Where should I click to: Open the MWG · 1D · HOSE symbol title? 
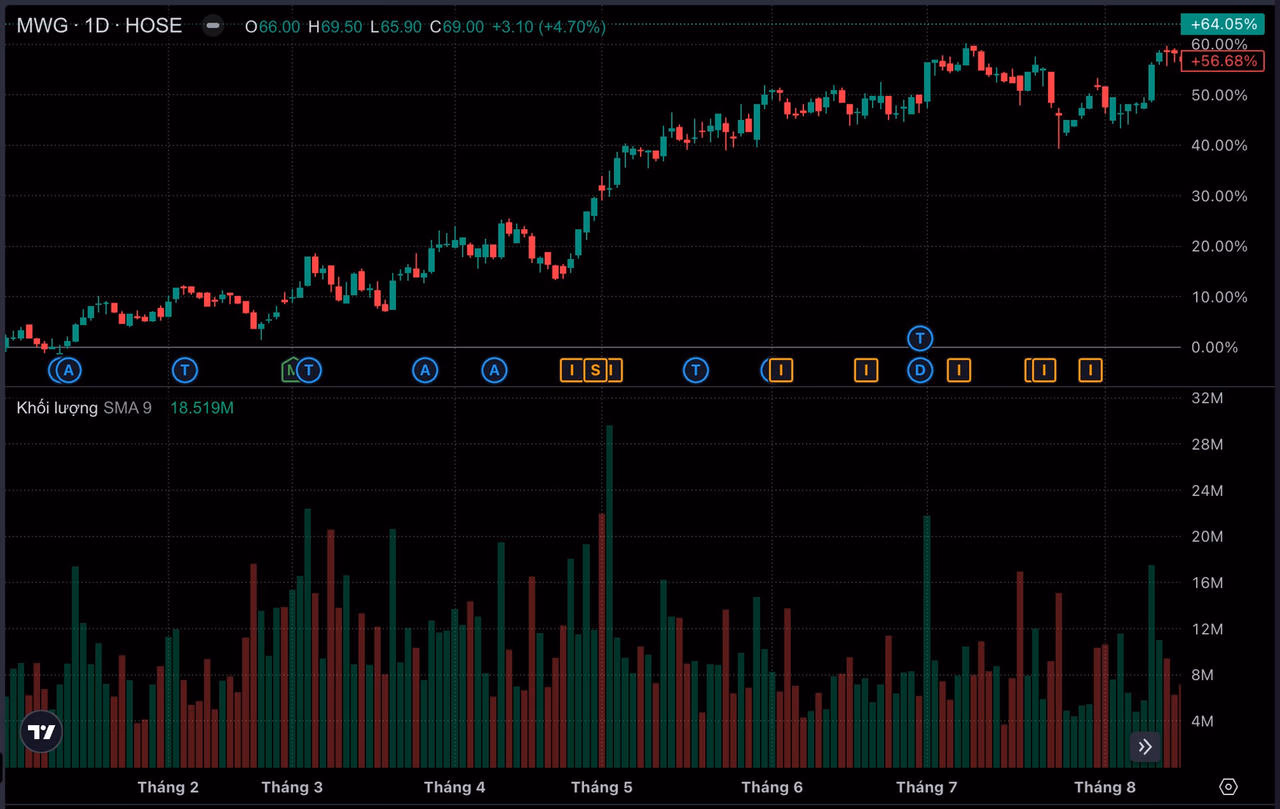[x=99, y=26]
